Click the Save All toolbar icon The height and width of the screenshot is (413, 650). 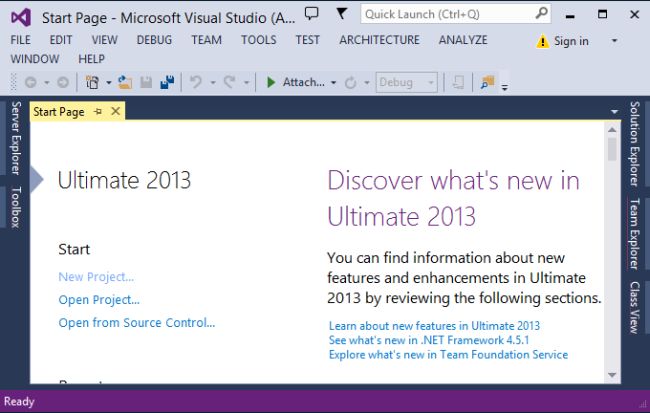coord(167,83)
